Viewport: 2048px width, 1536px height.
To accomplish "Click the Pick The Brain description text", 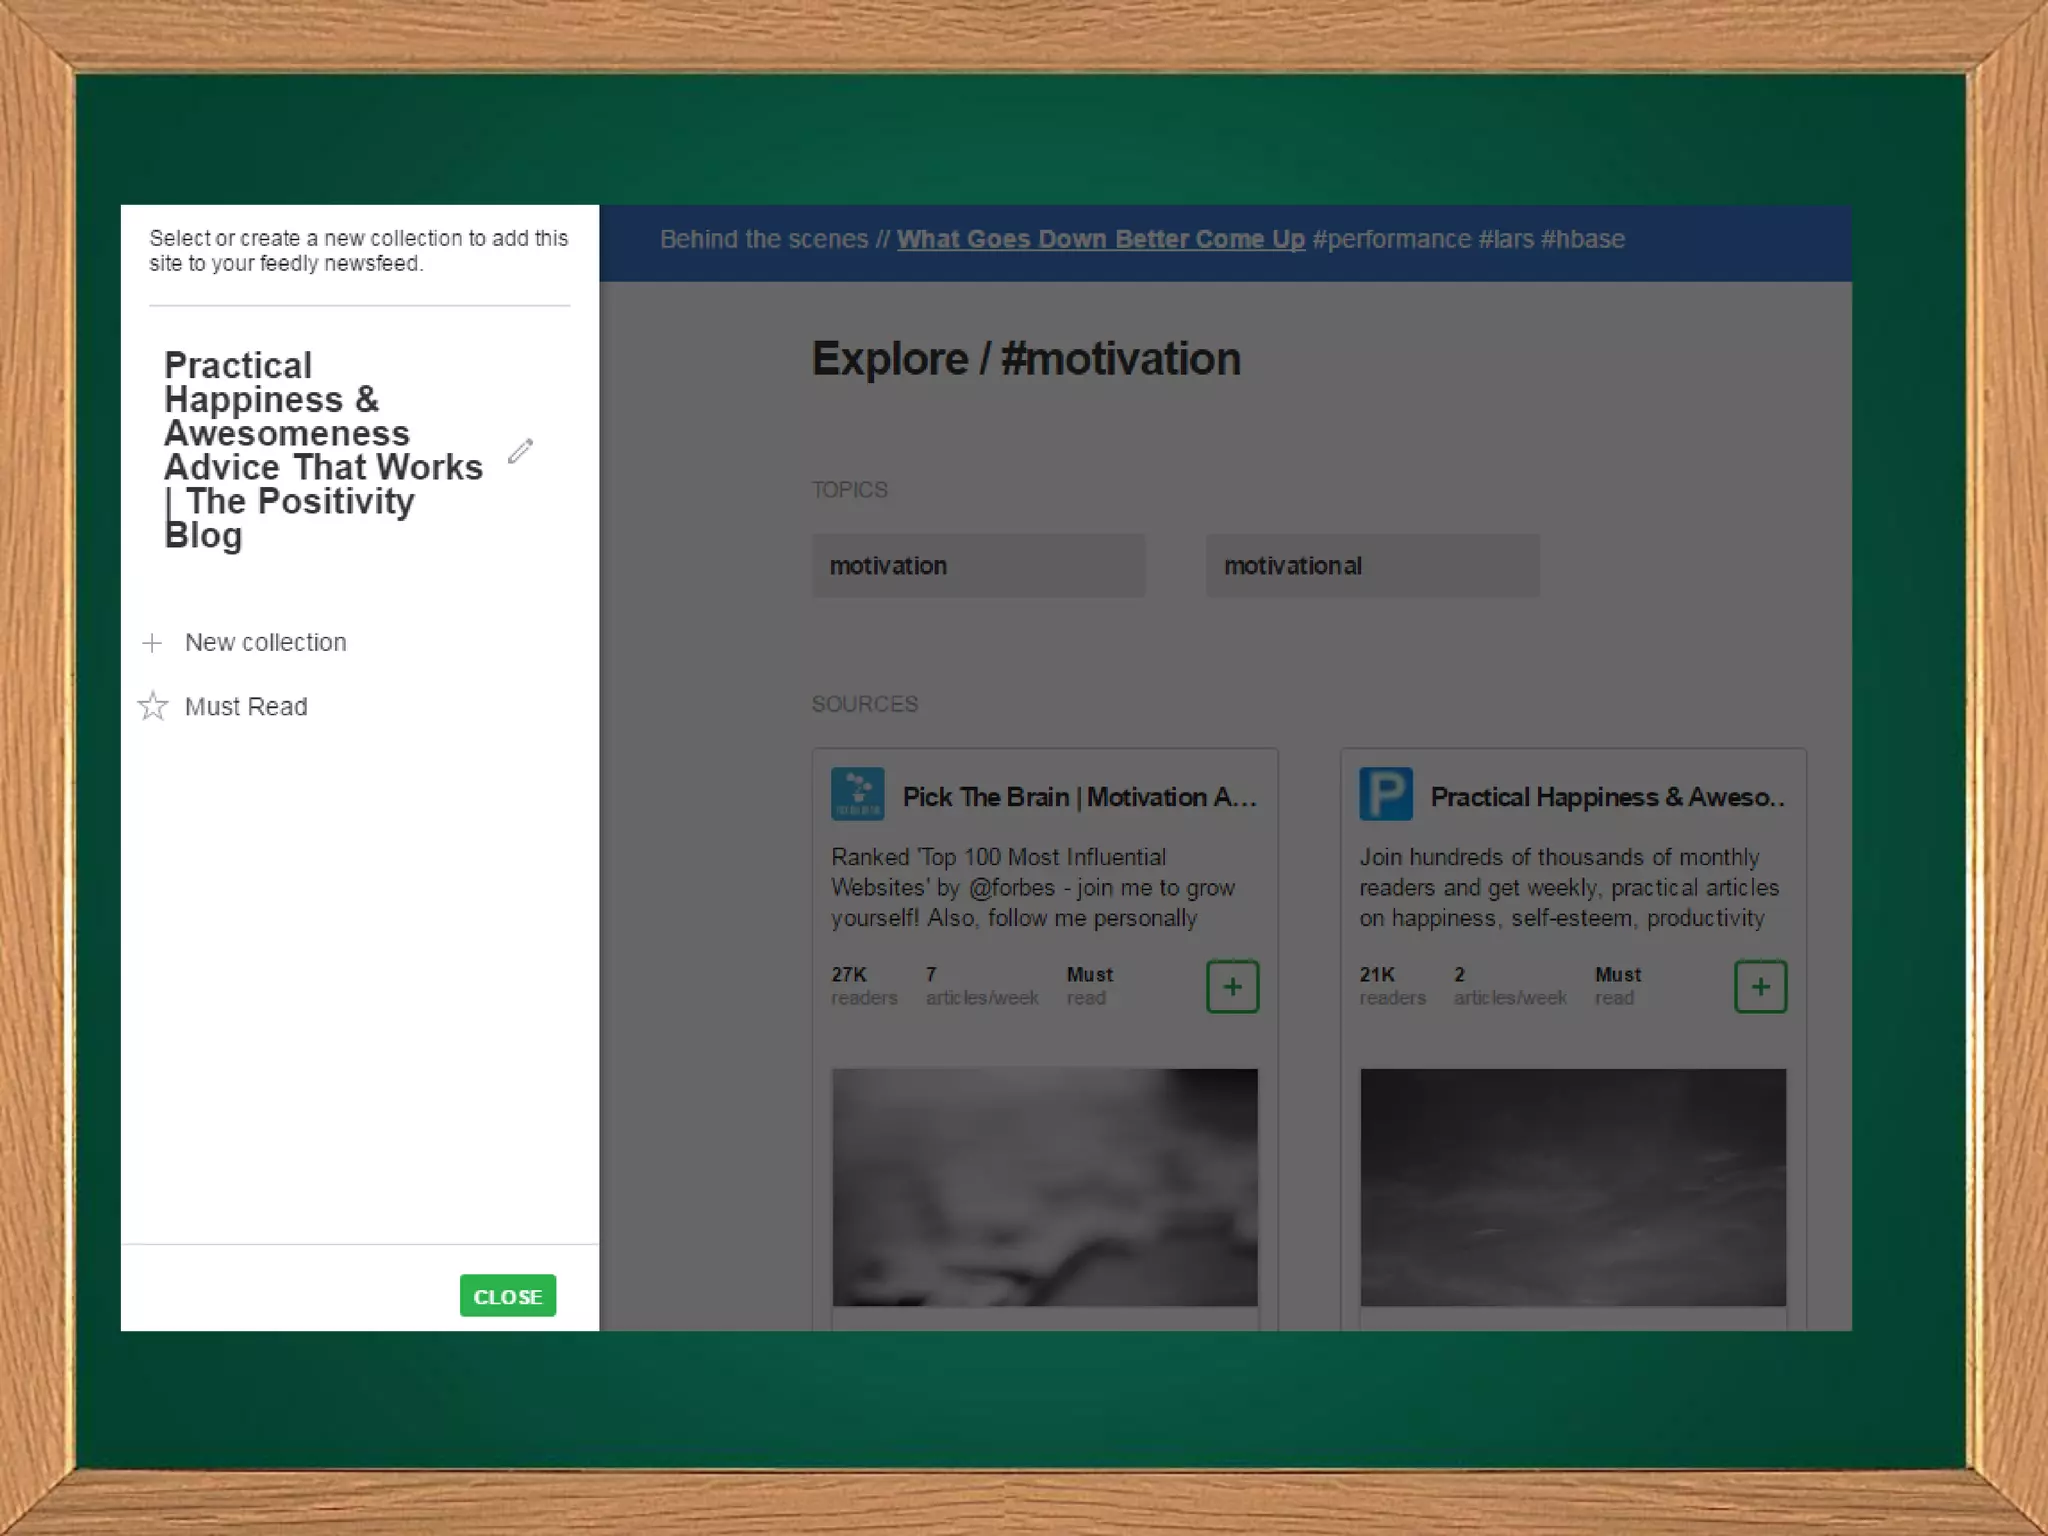I will [x=1032, y=888].
